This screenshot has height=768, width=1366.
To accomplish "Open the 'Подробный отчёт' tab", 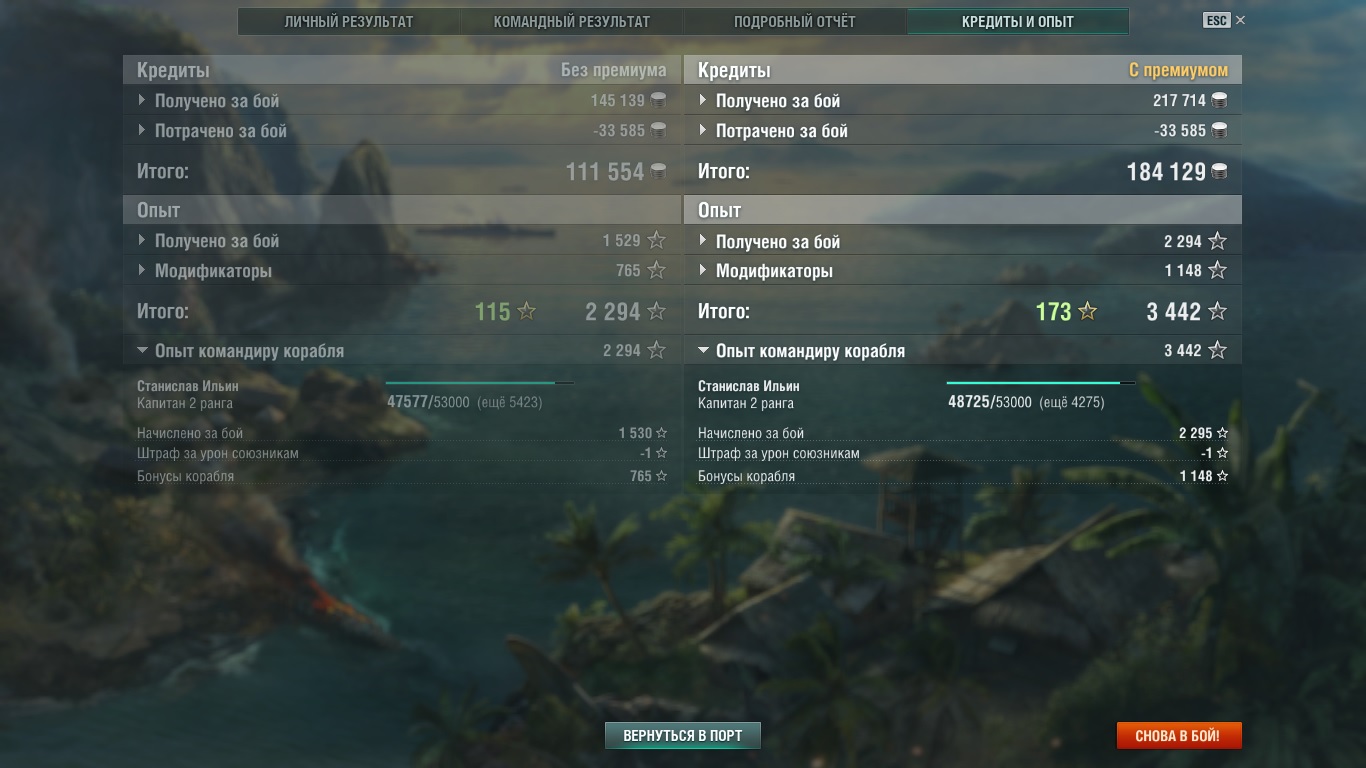I will pyautogui.click(x=795, y=21).
